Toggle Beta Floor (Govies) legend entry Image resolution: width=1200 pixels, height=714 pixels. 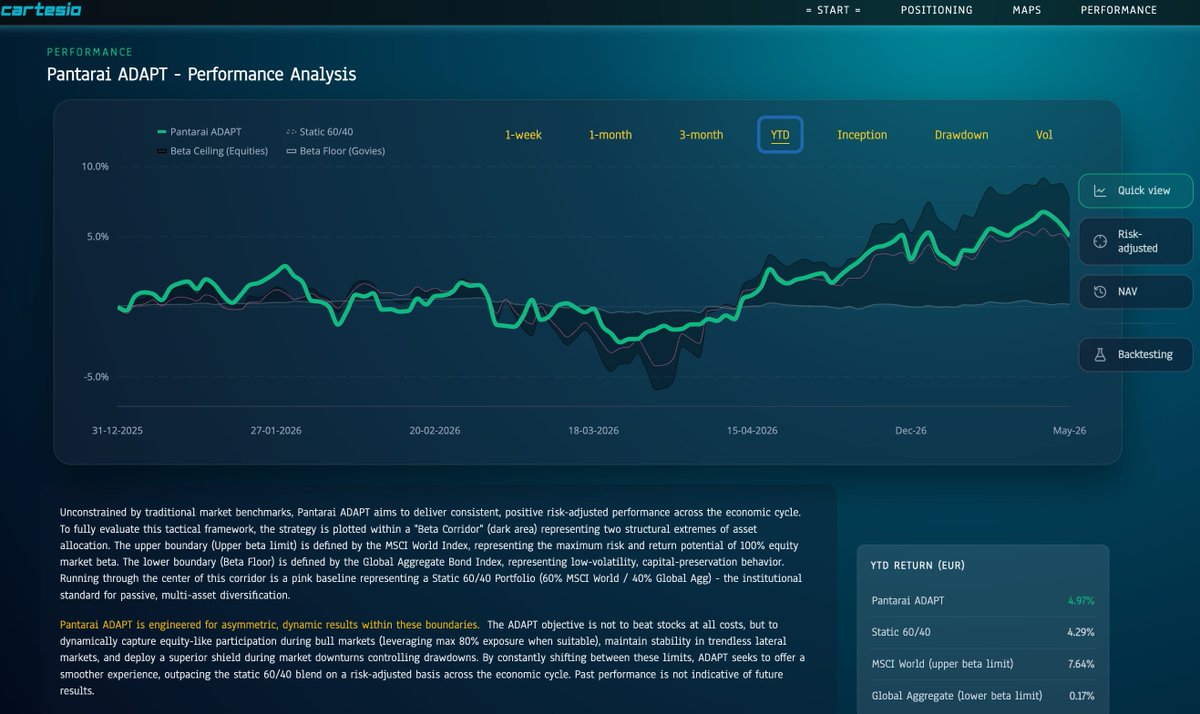pos(335,151)
